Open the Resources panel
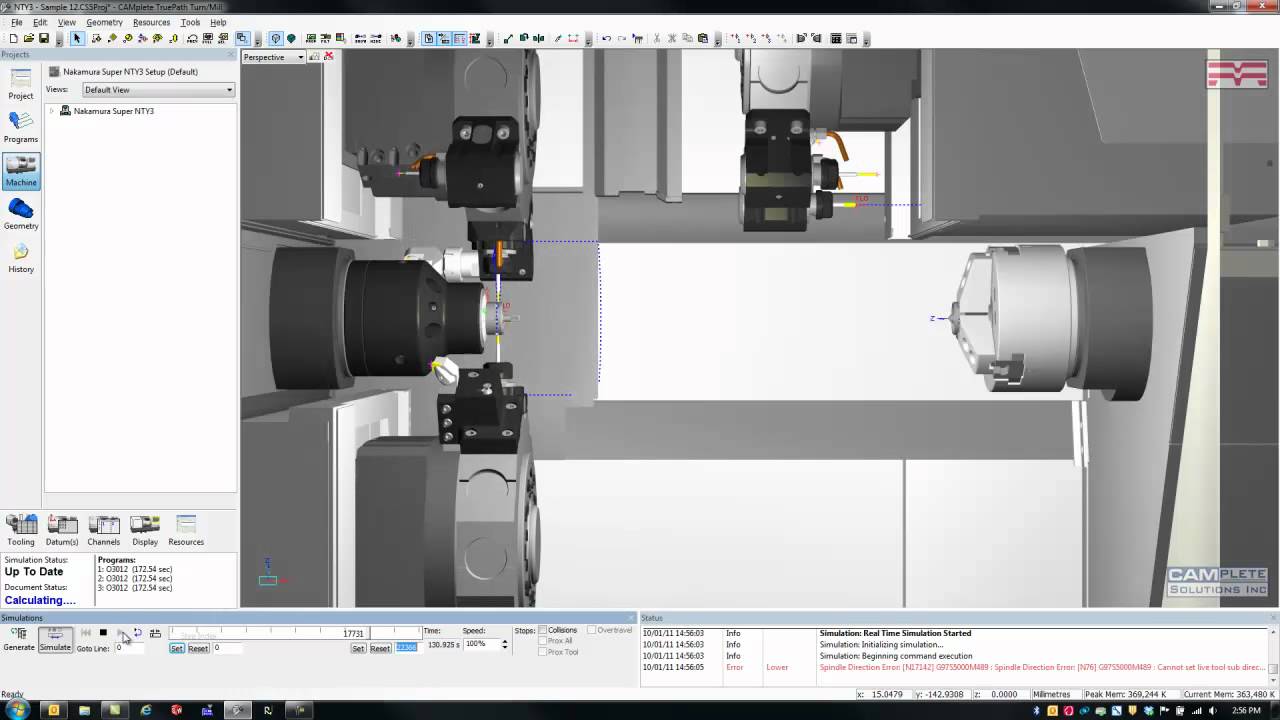Image resolution: width=1280 pixels, height=720 pixels. (x=186, y=530)
